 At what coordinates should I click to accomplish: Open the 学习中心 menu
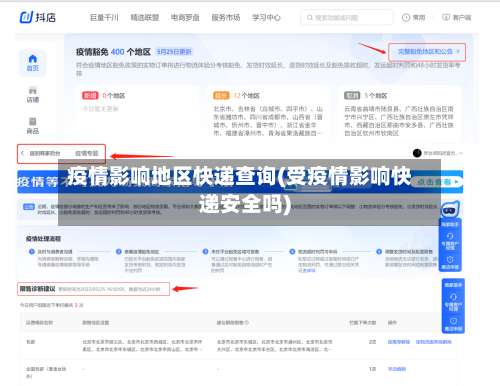pyautogui.click(x=266, y=17)
